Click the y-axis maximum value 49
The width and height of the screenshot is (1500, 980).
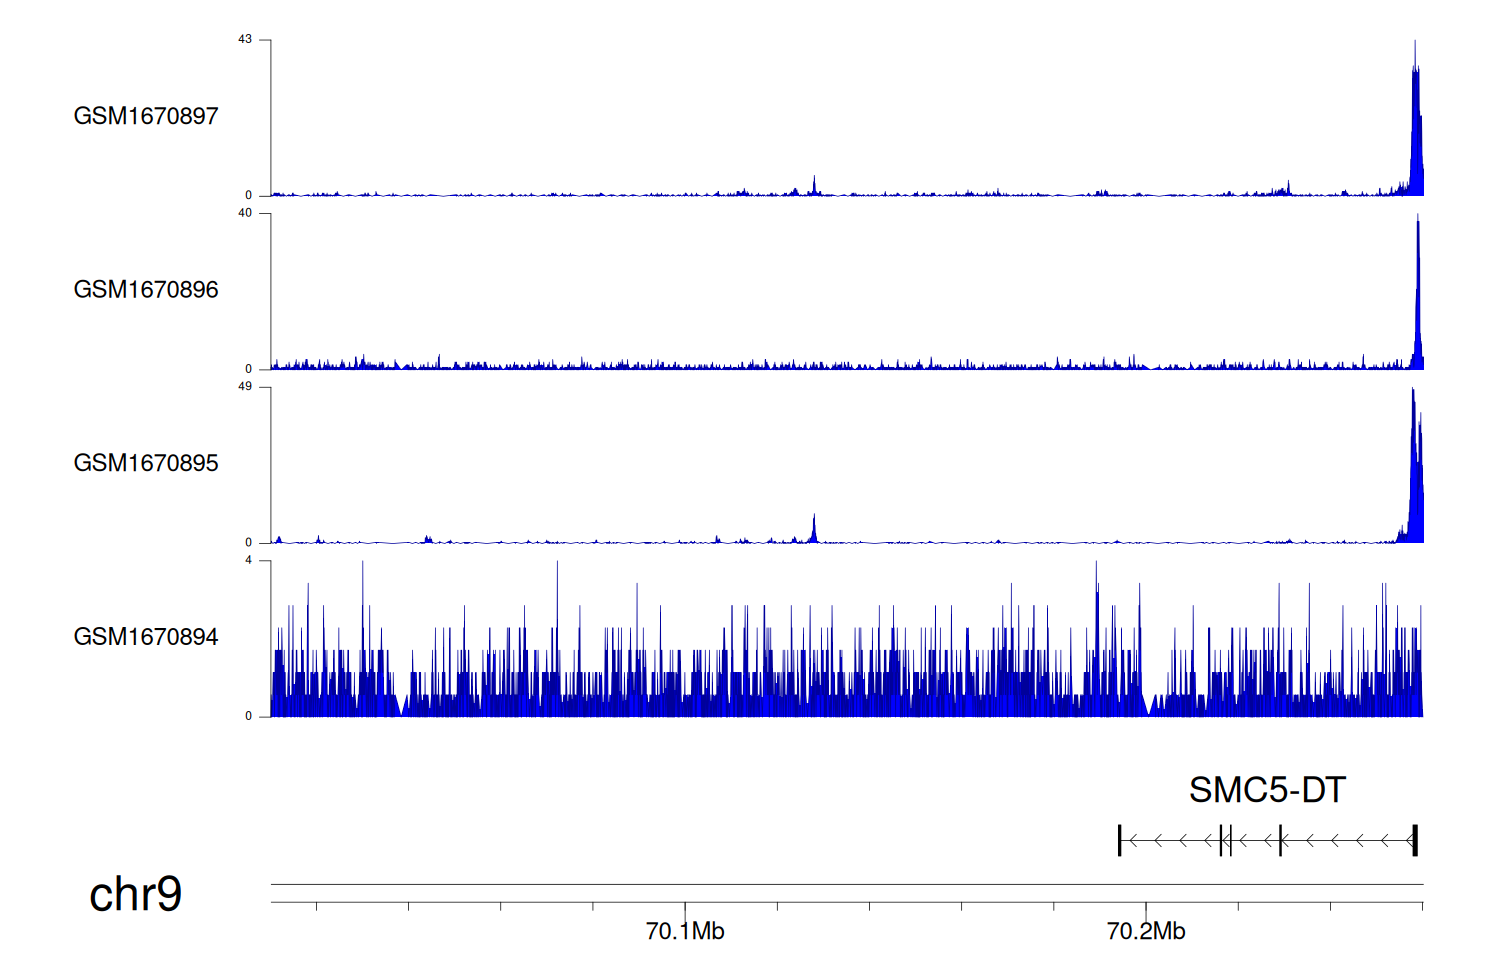(x=245, y=386)
